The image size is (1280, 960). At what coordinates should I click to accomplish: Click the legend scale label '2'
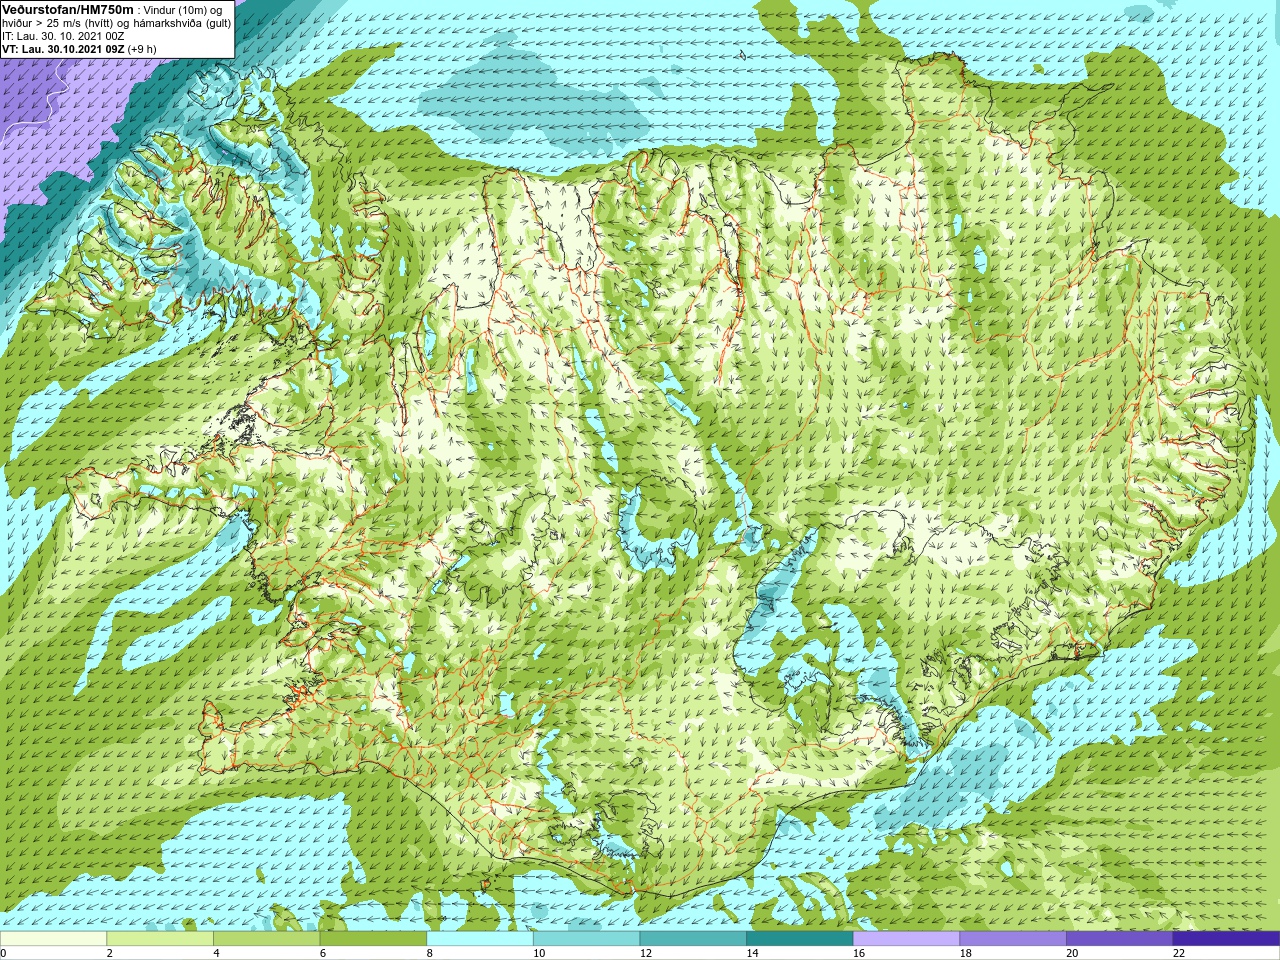pyautogui.click(x=110, y=953)
